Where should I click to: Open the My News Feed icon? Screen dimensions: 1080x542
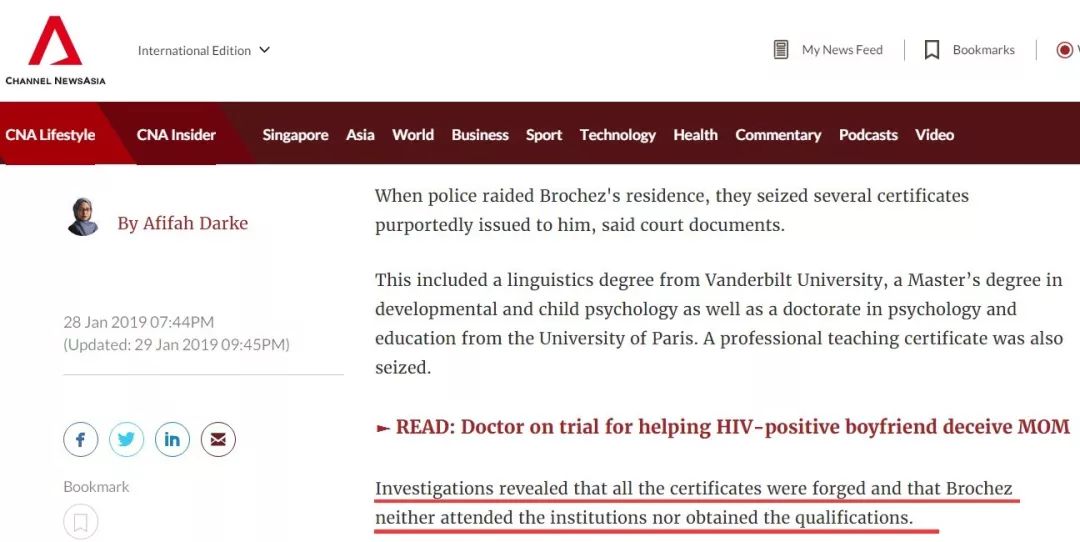[x=781, y=50]
